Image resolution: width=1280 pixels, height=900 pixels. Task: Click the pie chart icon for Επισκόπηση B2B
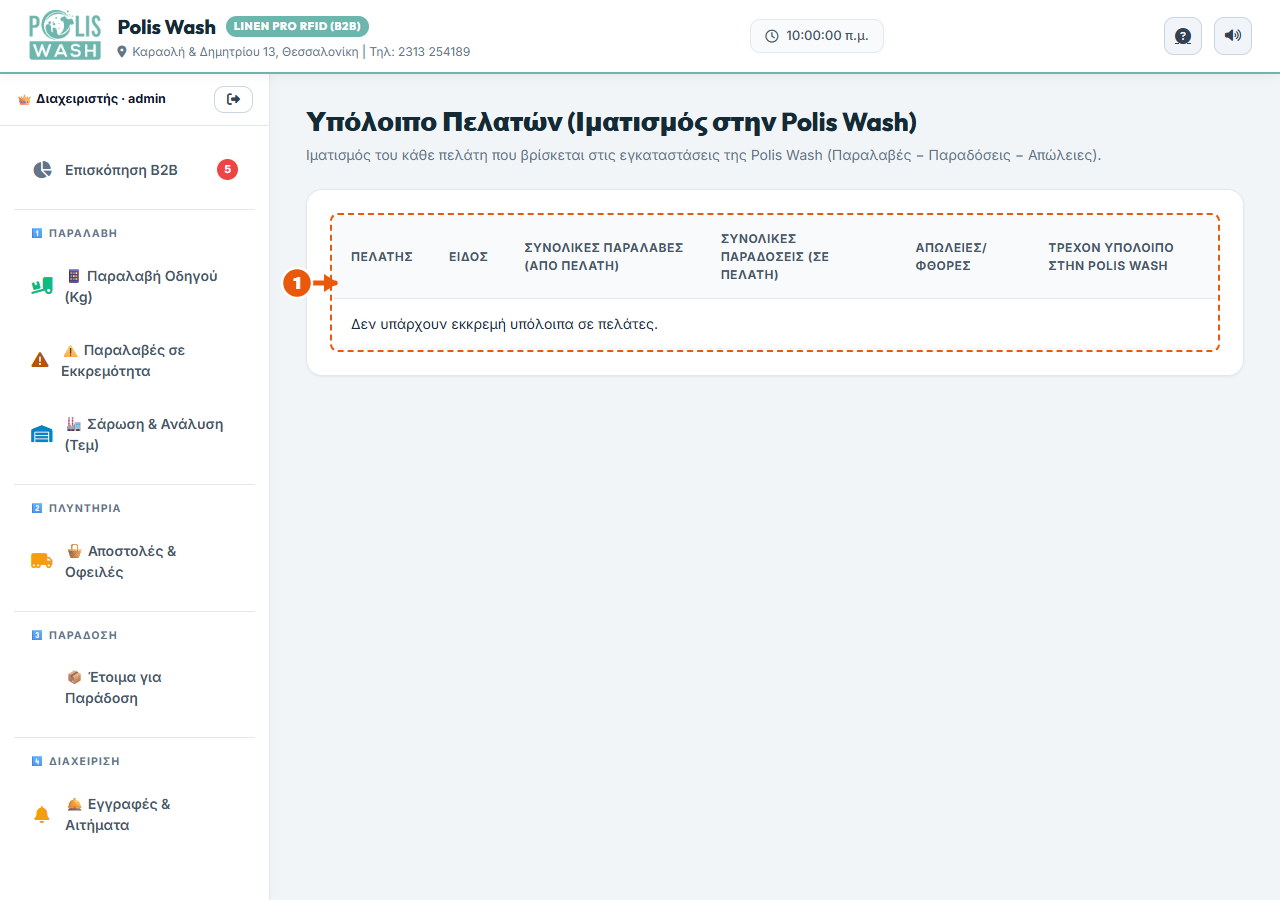[x=42, y=170]
